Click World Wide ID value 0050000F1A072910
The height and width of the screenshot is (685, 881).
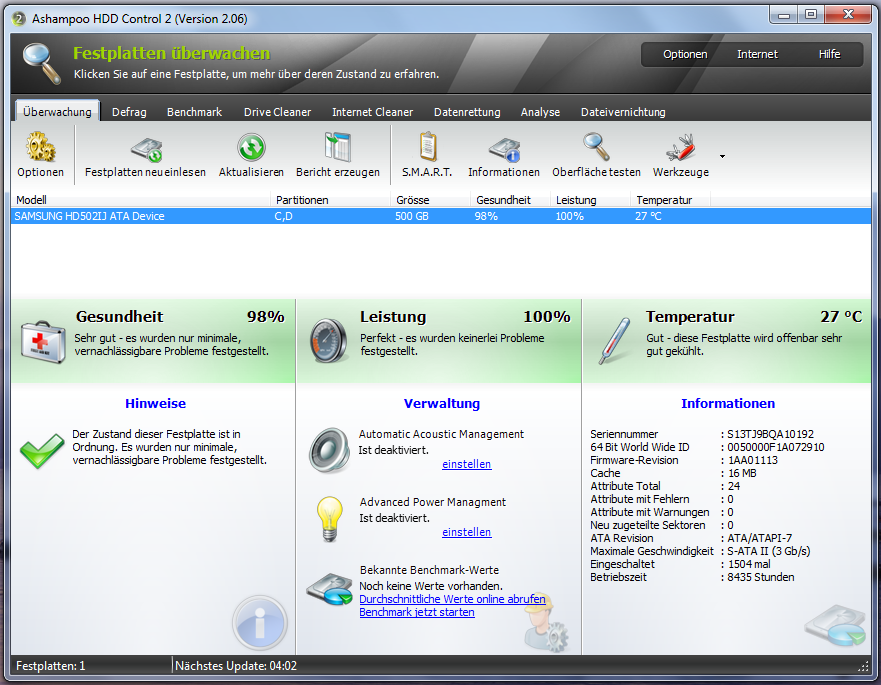pos(776,447)
